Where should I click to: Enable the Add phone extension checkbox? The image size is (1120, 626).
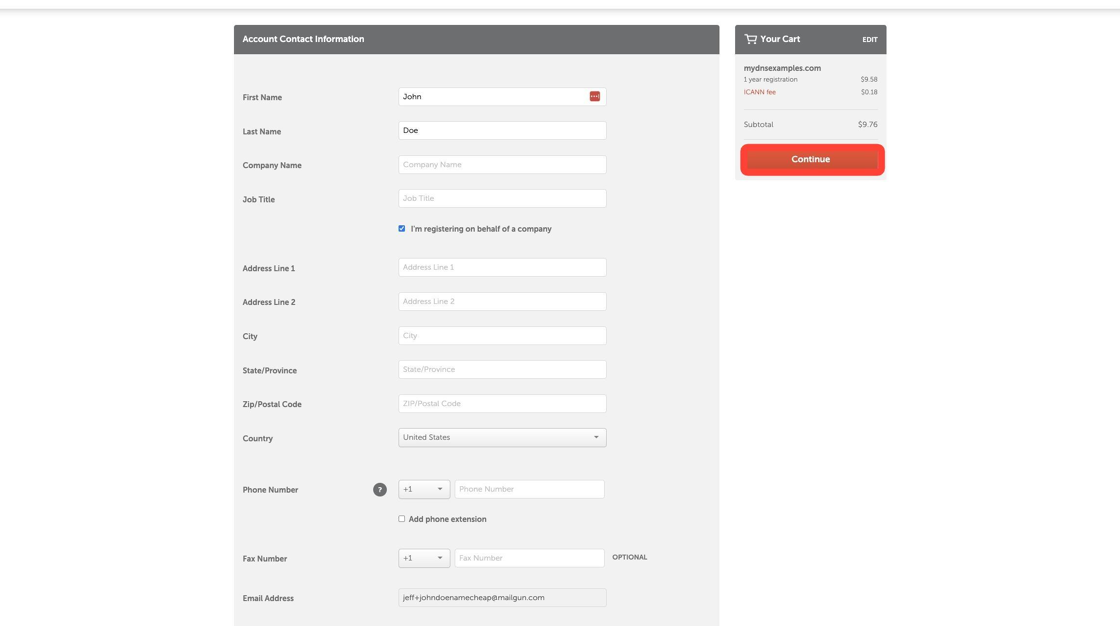(x=401, y=519)
